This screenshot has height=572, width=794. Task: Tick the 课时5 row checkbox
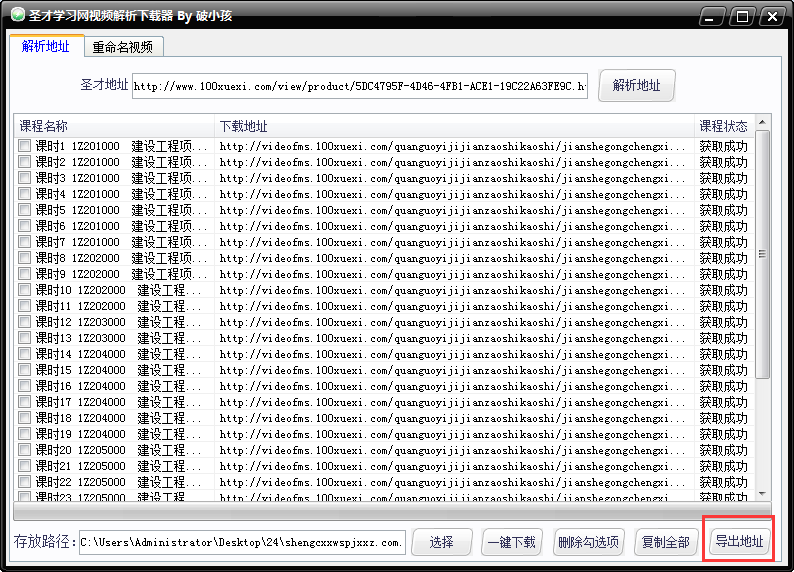[24, 210]
